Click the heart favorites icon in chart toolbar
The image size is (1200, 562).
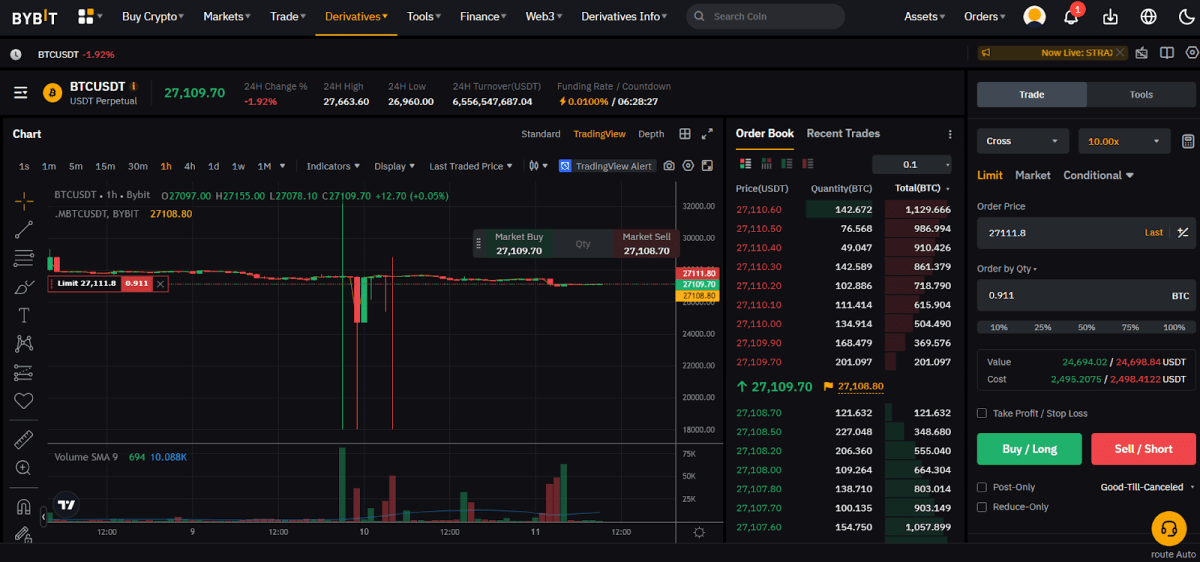(x=24, y=401)
